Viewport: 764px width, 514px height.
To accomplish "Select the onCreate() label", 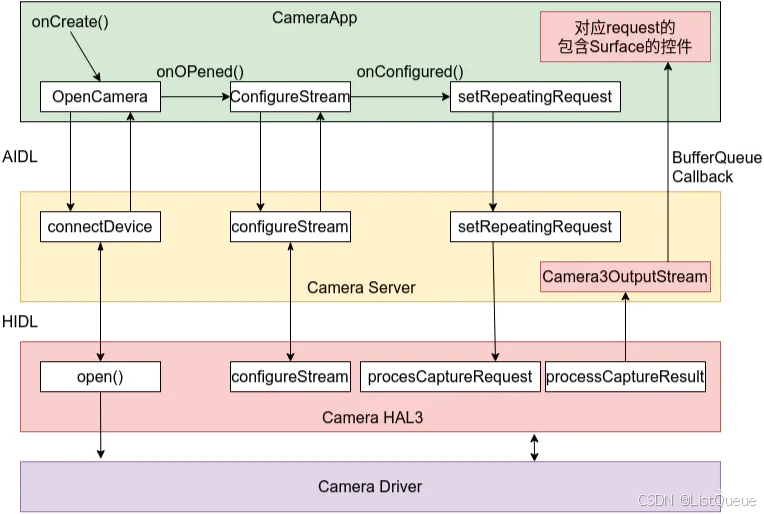I will pyautogui.click(x=70, y=21).
